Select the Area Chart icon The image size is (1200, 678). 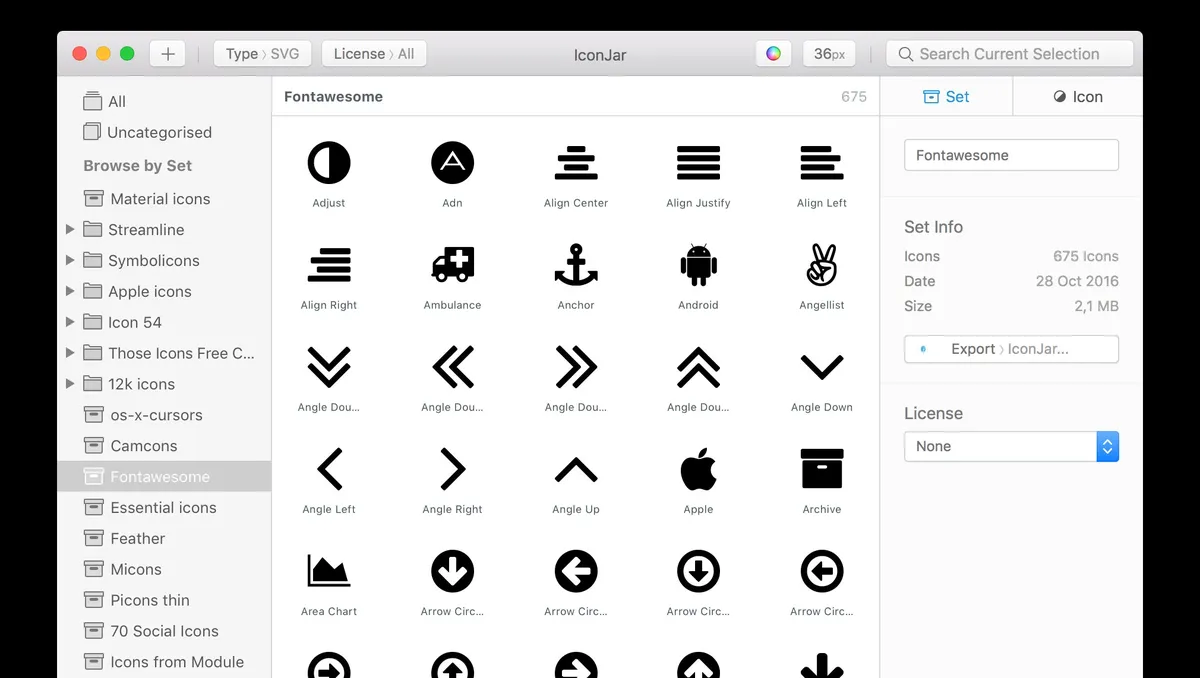[329, 571]
